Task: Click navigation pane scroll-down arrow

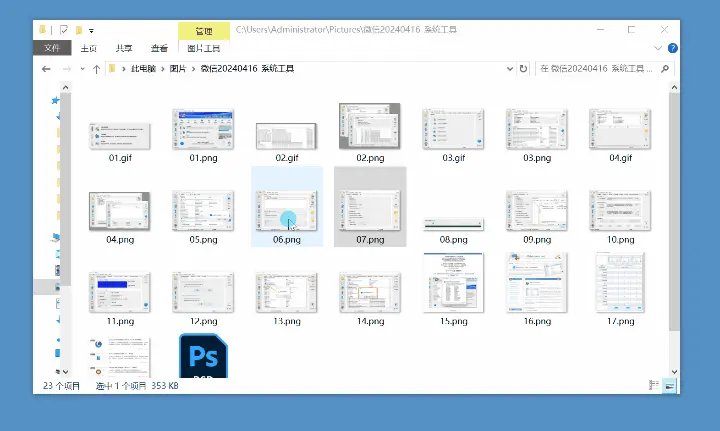Action: [x=65, y=372]
